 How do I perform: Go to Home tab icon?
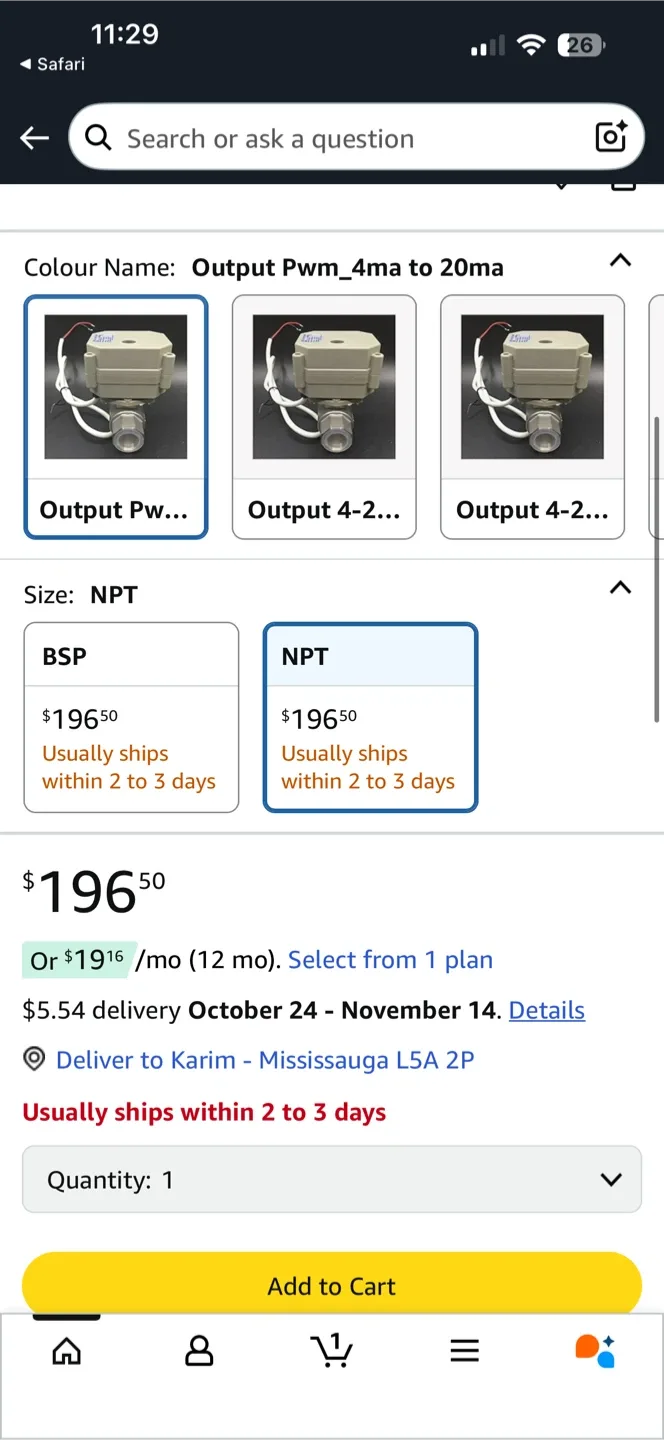pyautogui.click(x=67, y=1351)
